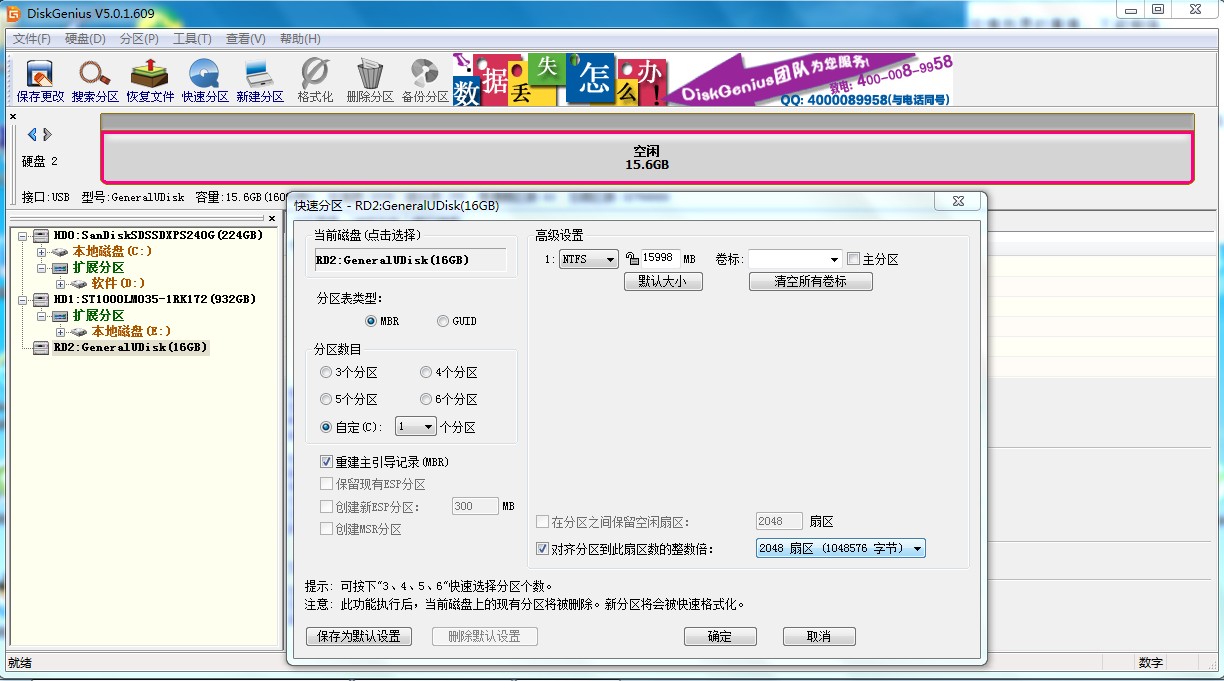Click the 空闲 15.6GB free space bar

(648, 157)
